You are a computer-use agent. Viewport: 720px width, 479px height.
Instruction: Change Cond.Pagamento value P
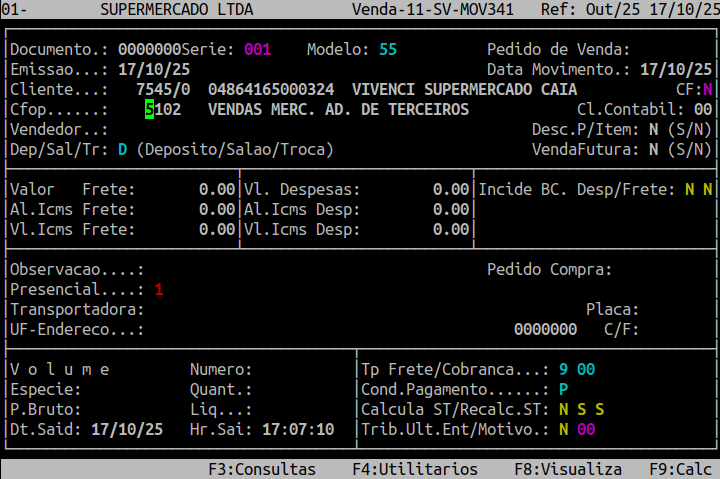pos(564,389)
